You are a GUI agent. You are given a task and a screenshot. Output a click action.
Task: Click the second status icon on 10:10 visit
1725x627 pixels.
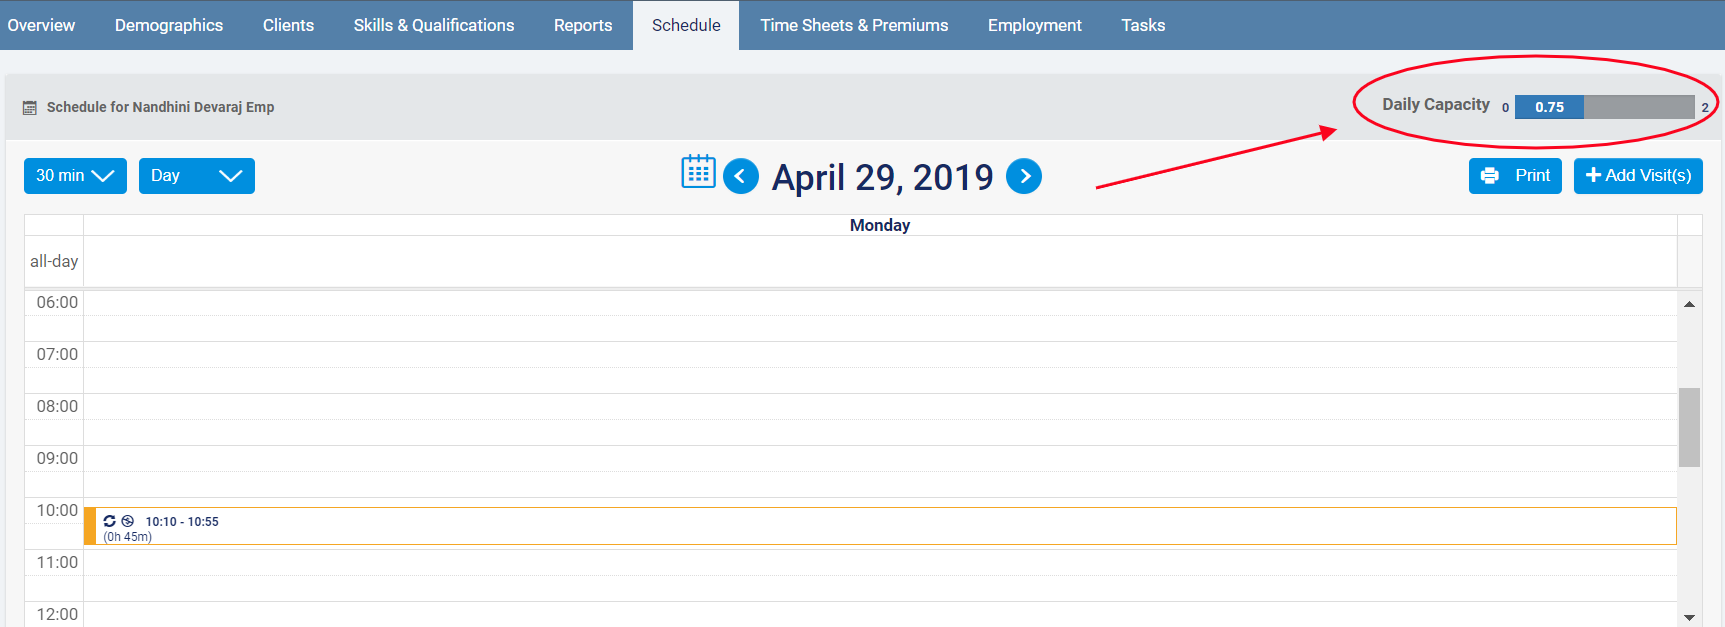point(127,521)
